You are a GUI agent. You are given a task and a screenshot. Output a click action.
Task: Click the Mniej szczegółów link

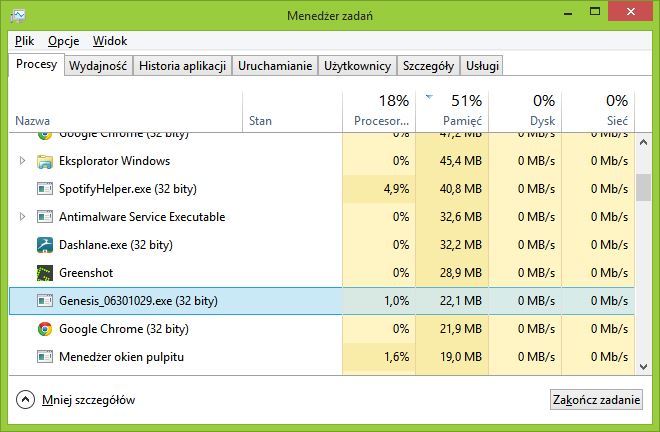[88, 400]
